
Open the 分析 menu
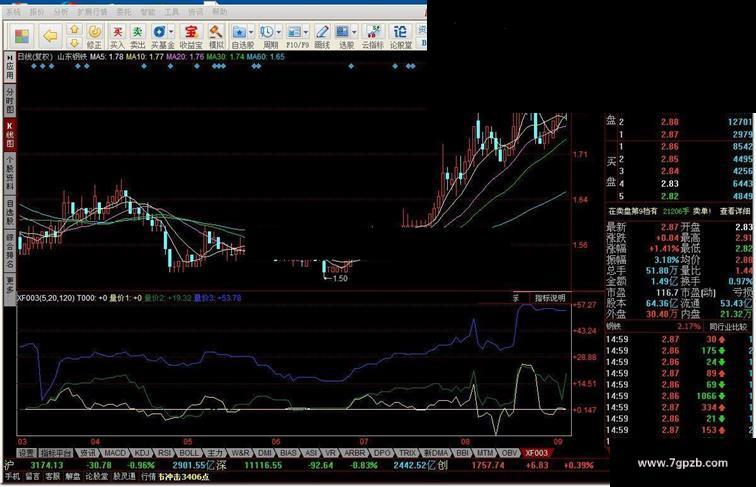tap(61, 12)
